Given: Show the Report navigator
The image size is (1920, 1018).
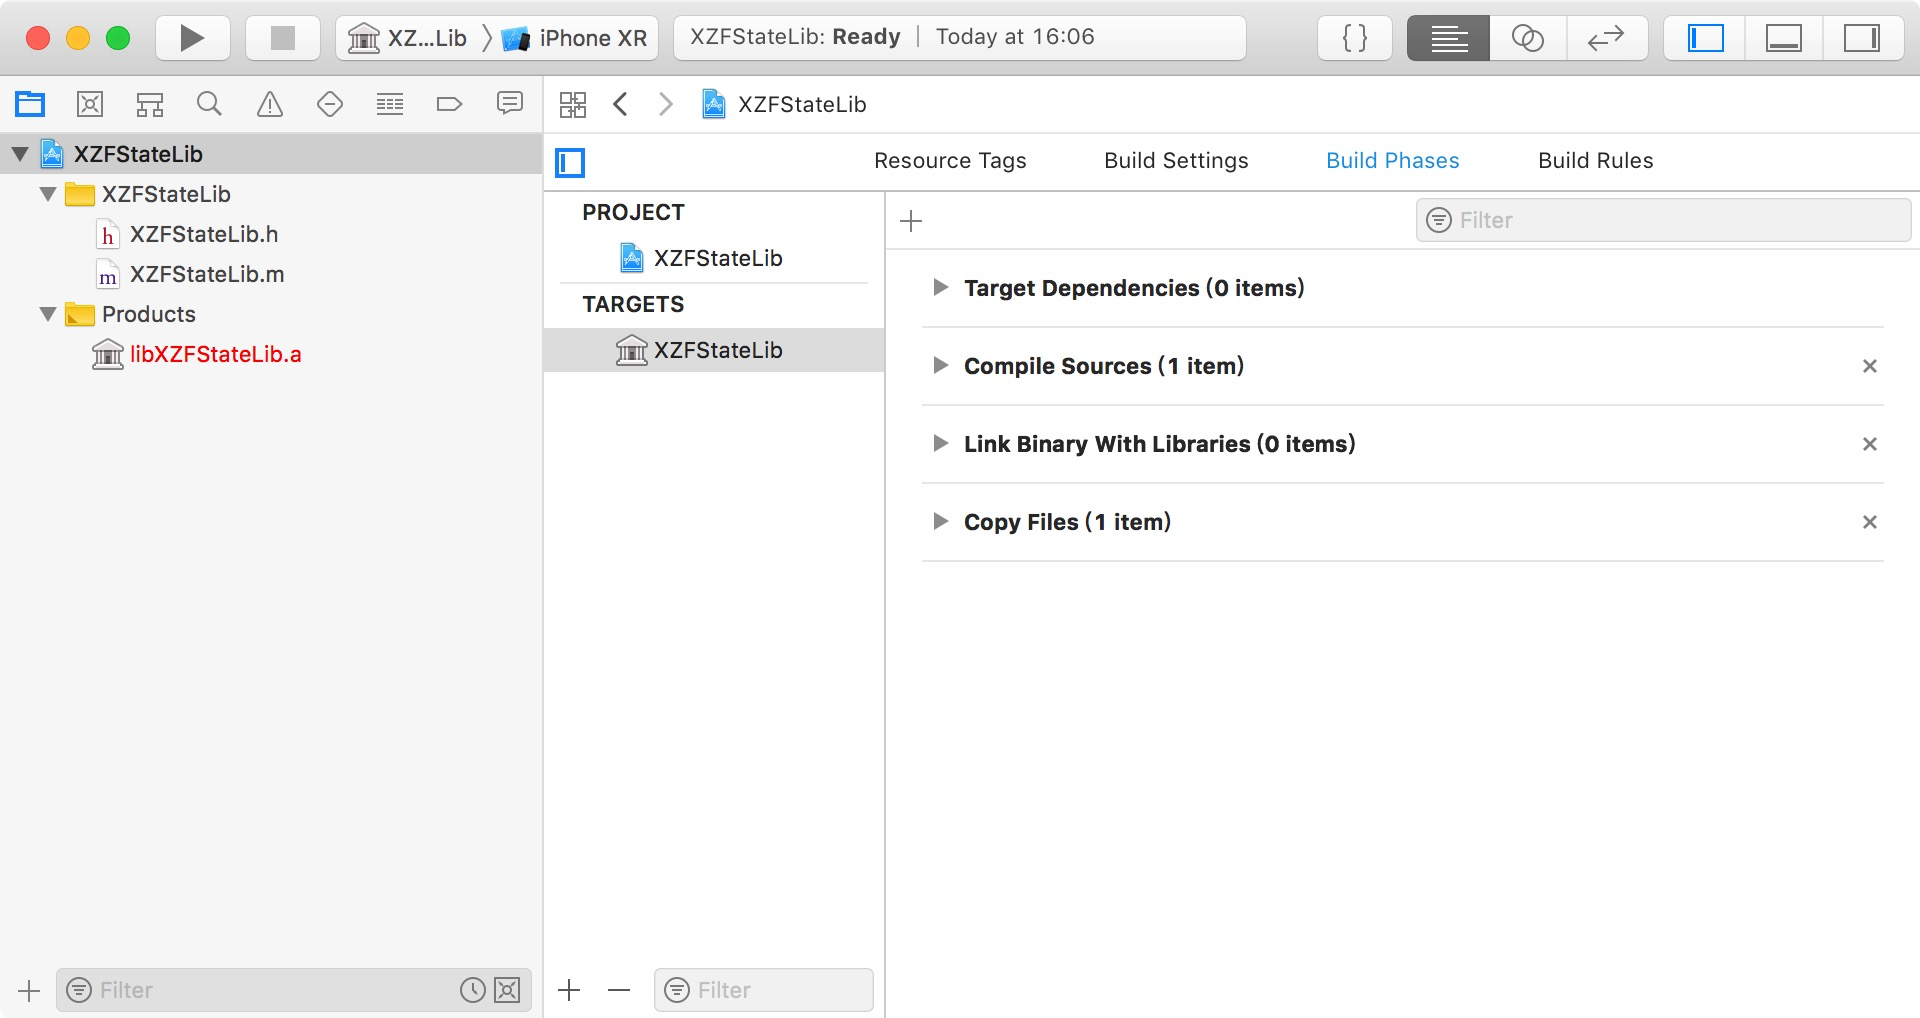Looking at the screenshot, I should [510, 104].
